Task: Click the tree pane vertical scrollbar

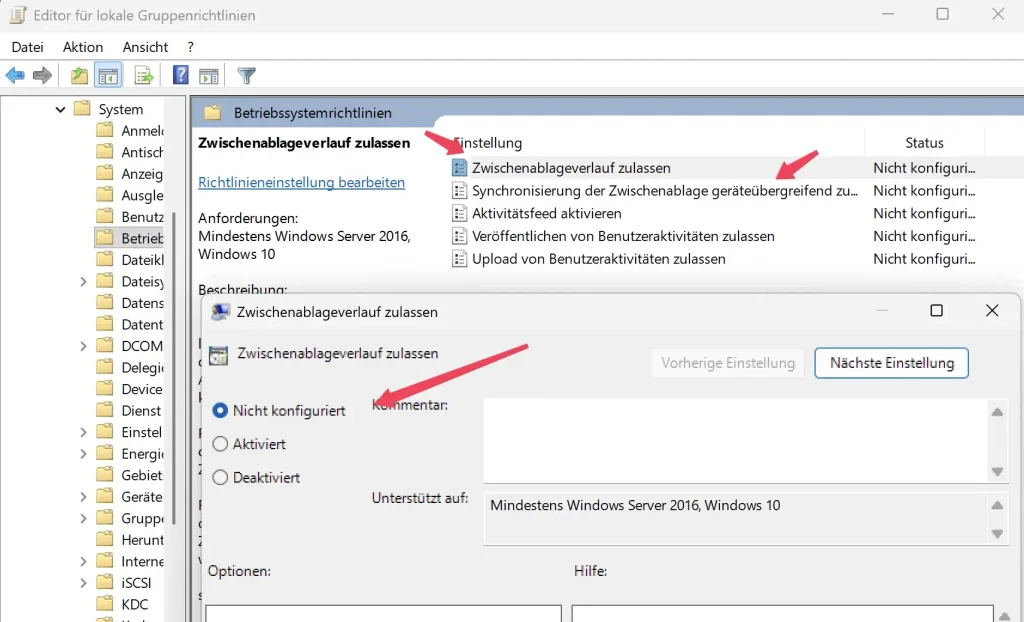Action: pos(173,368)
